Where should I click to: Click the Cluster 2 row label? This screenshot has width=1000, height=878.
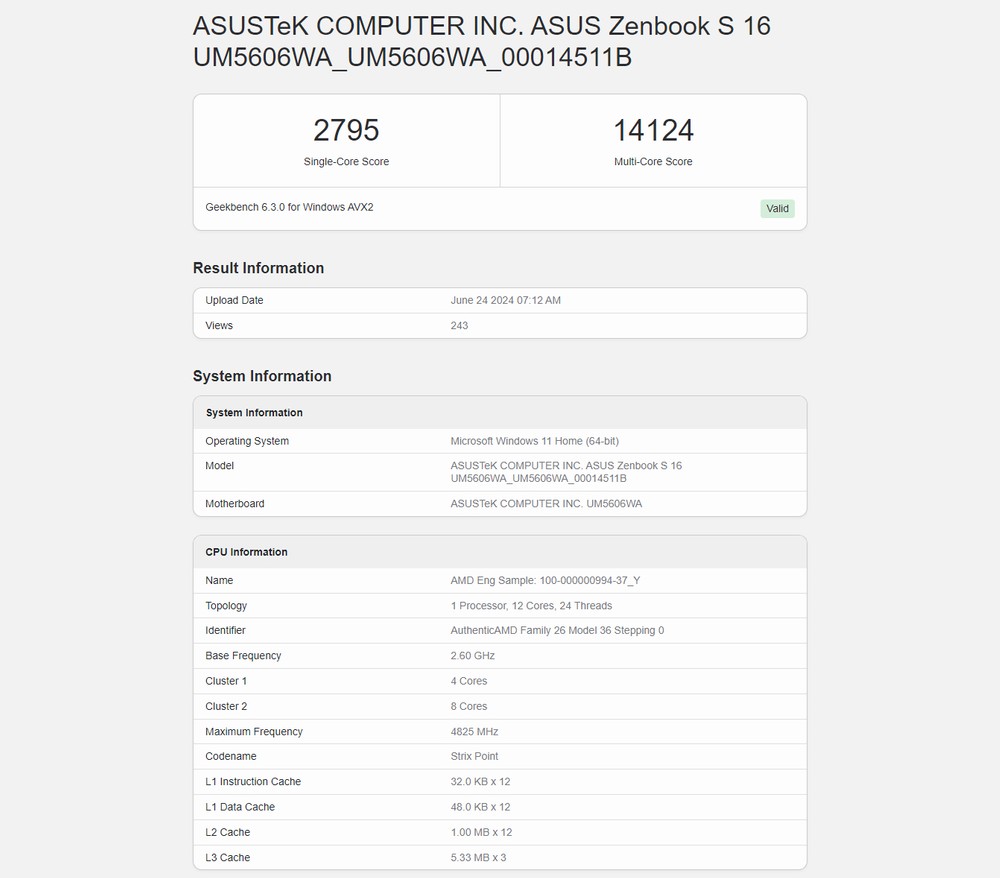pos(226,706)
